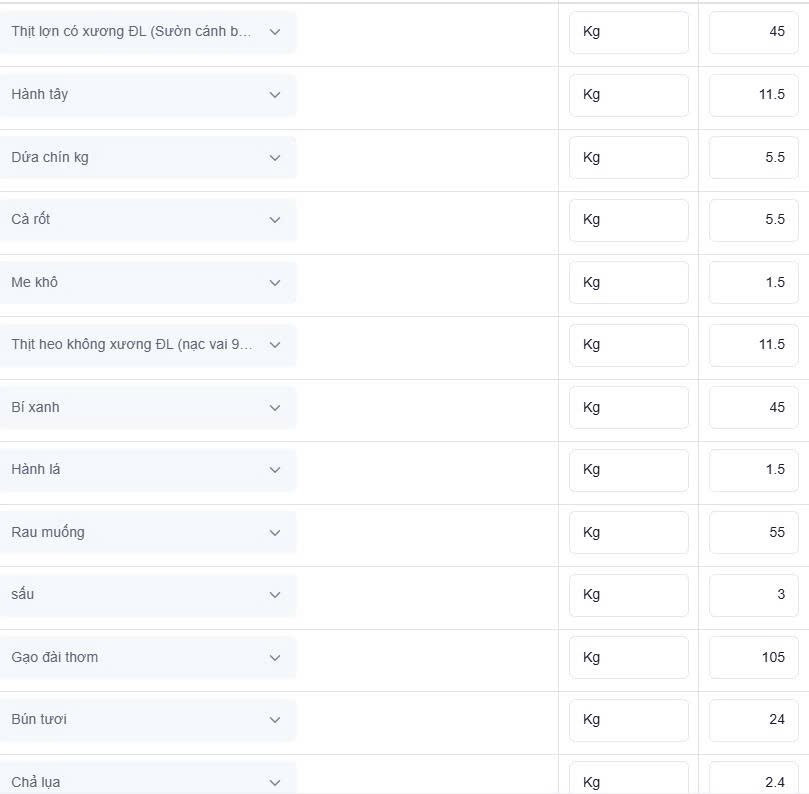Open the Thịt lợn có xương ĐL dropdown
The image size is (809, 794).
click(148, 32)
